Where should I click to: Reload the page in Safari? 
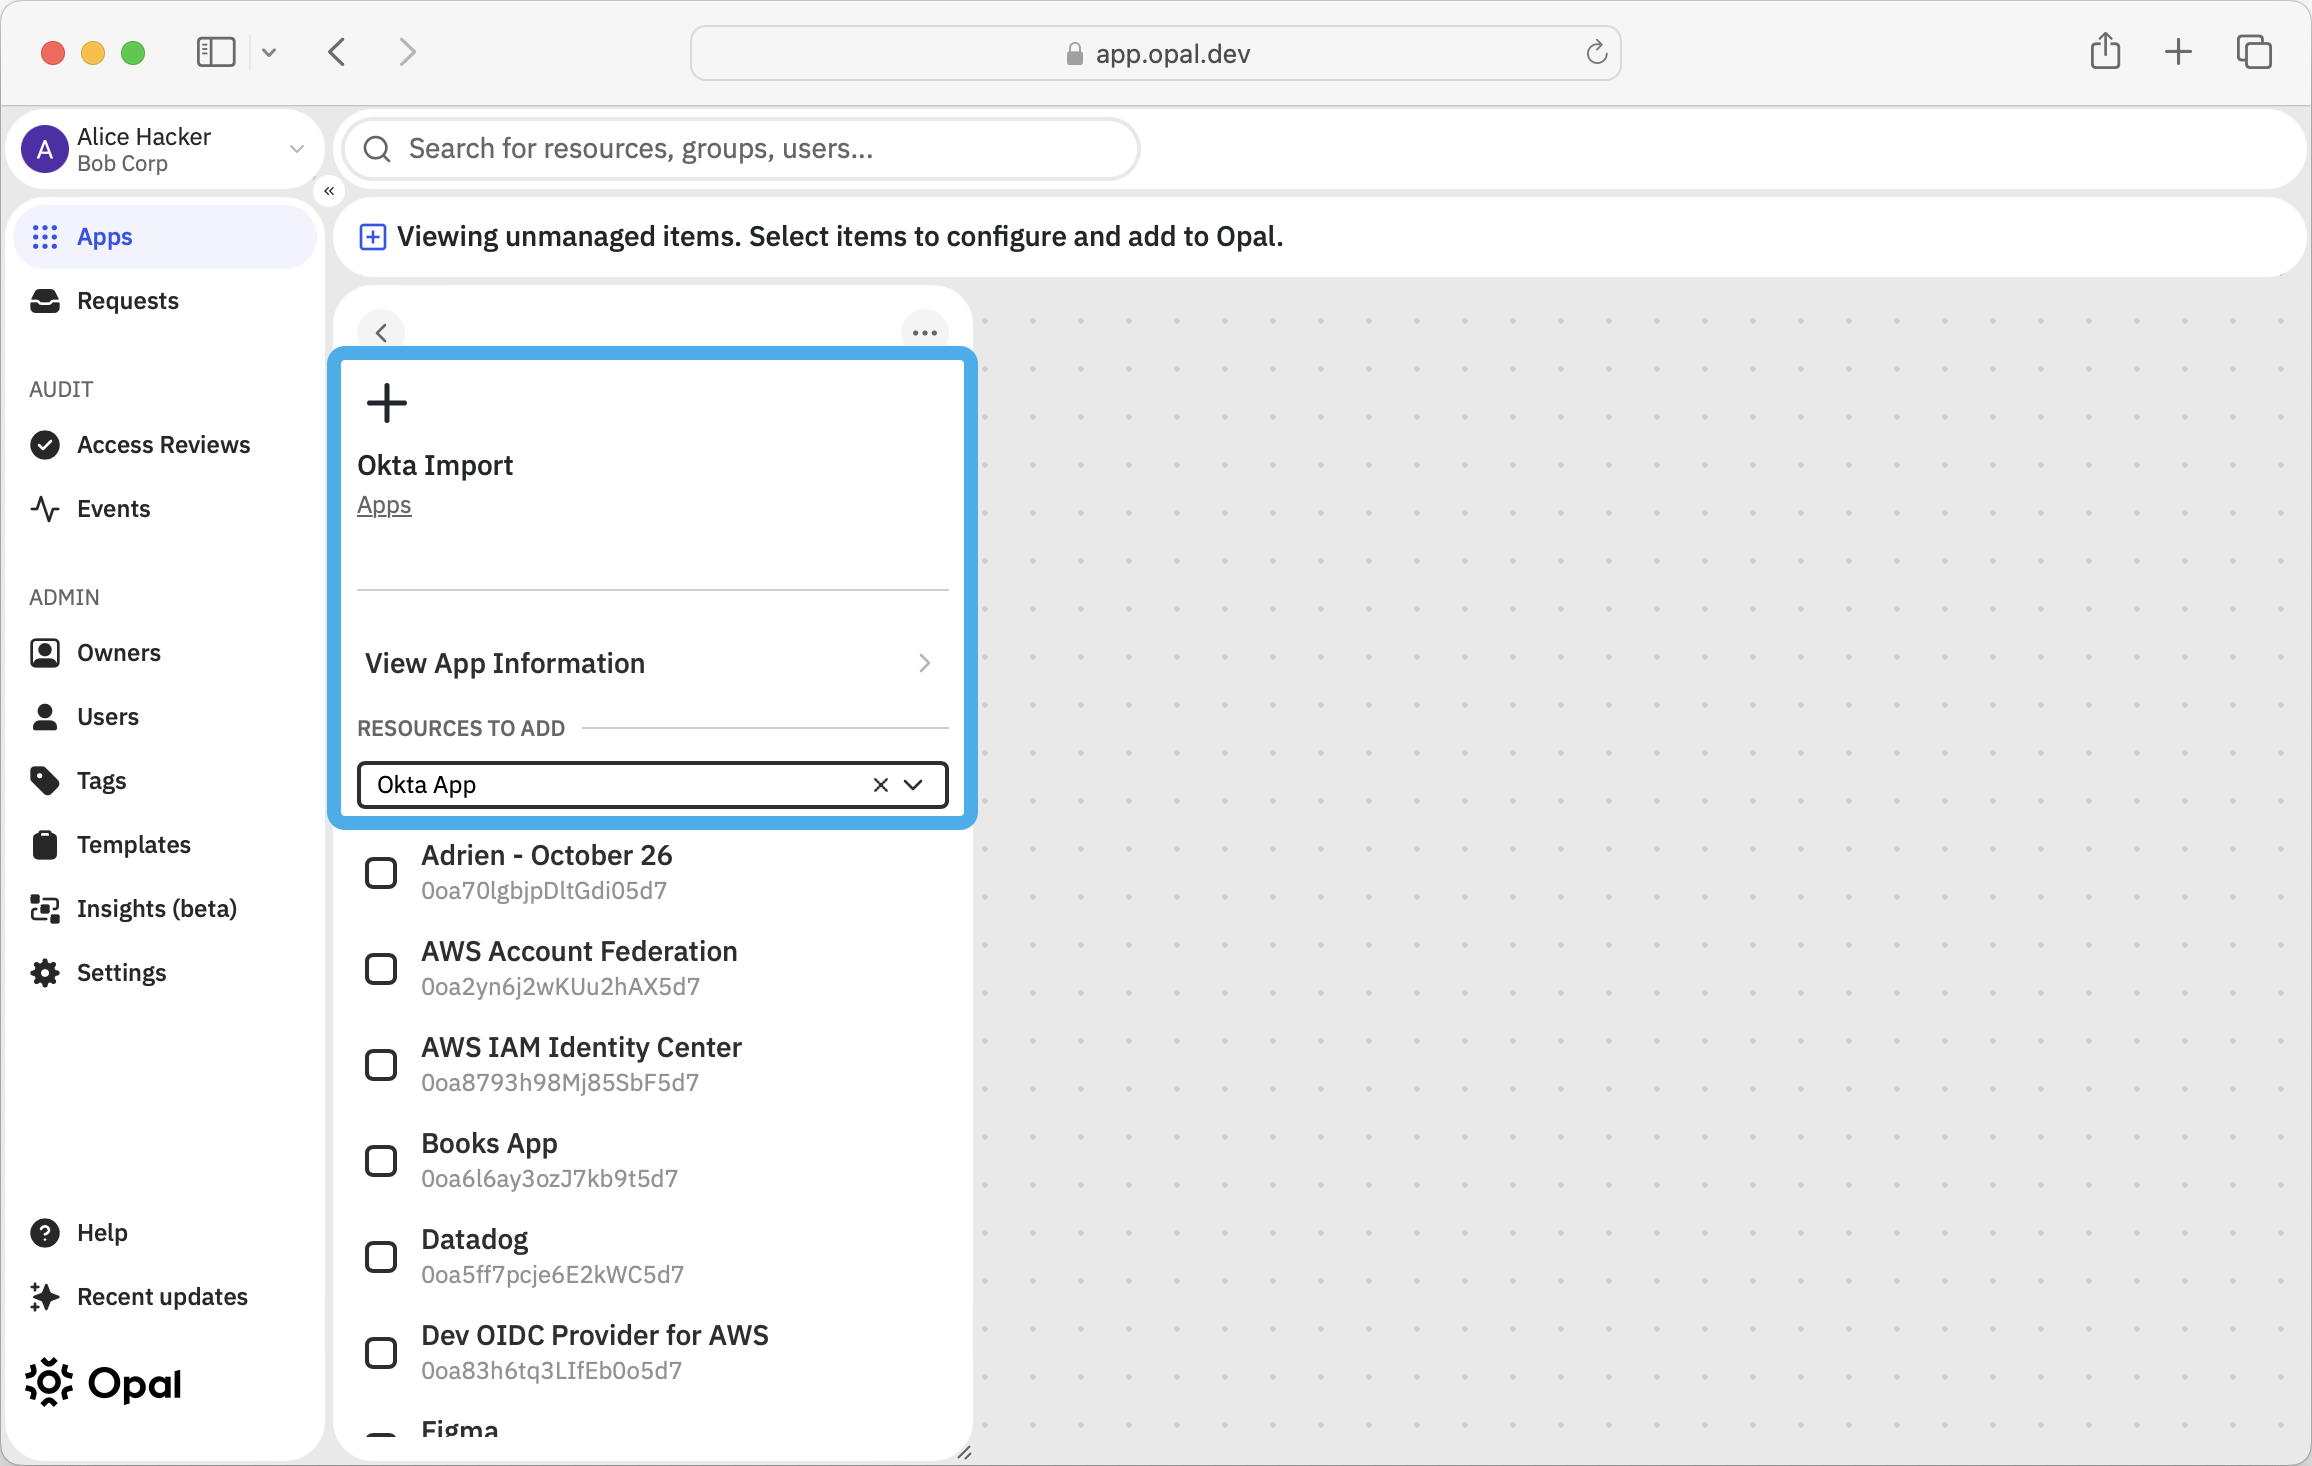[1597, 52]
